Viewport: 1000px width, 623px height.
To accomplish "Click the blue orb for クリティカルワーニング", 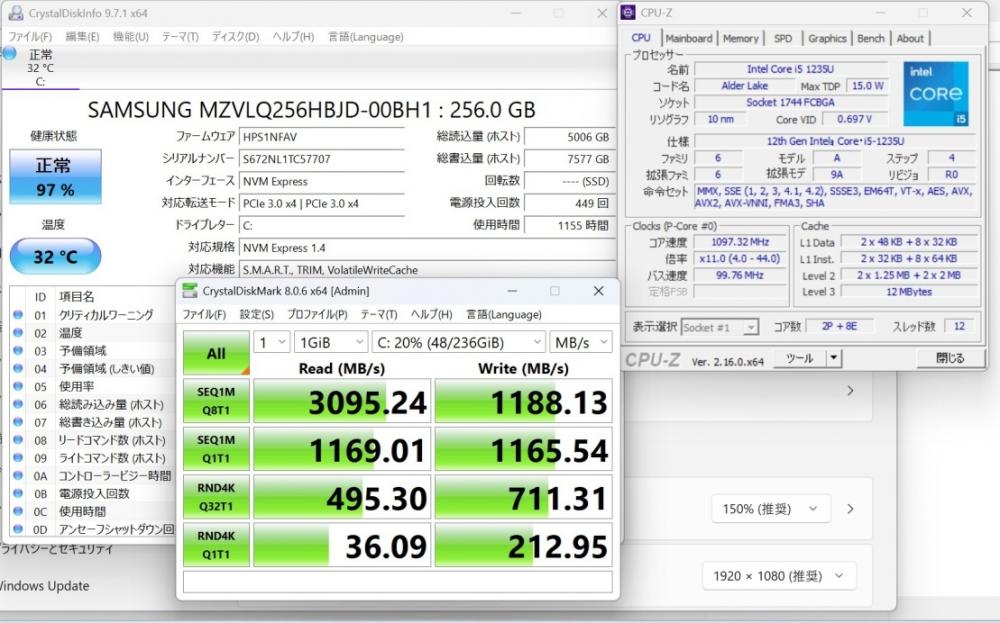I will pos(18,315).
